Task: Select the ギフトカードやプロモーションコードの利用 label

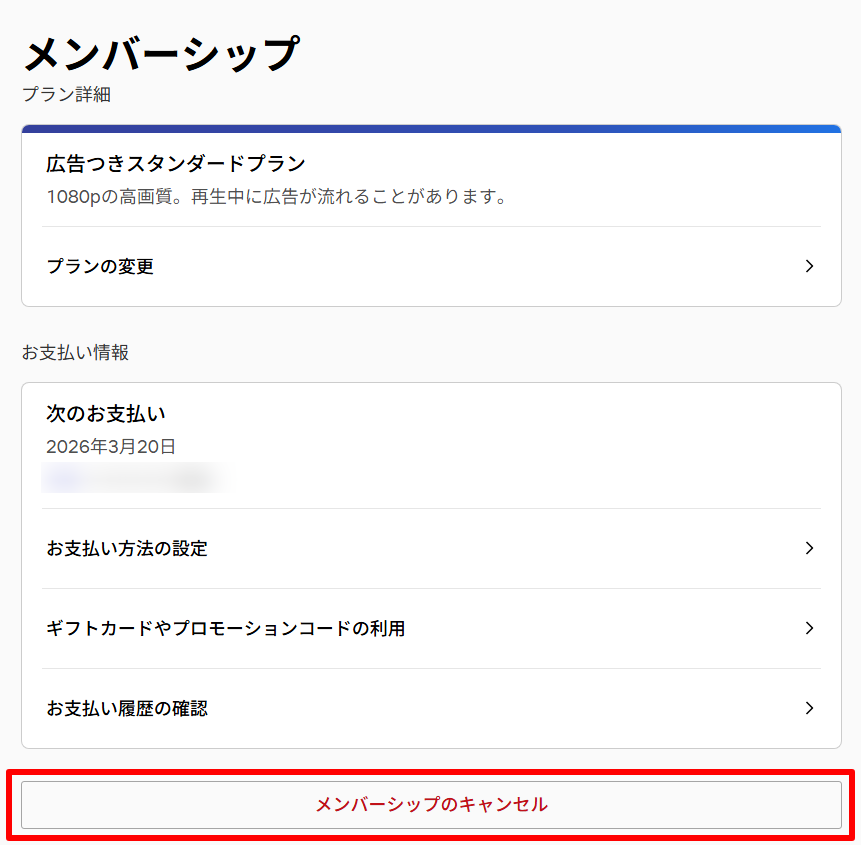Action: 225,629
